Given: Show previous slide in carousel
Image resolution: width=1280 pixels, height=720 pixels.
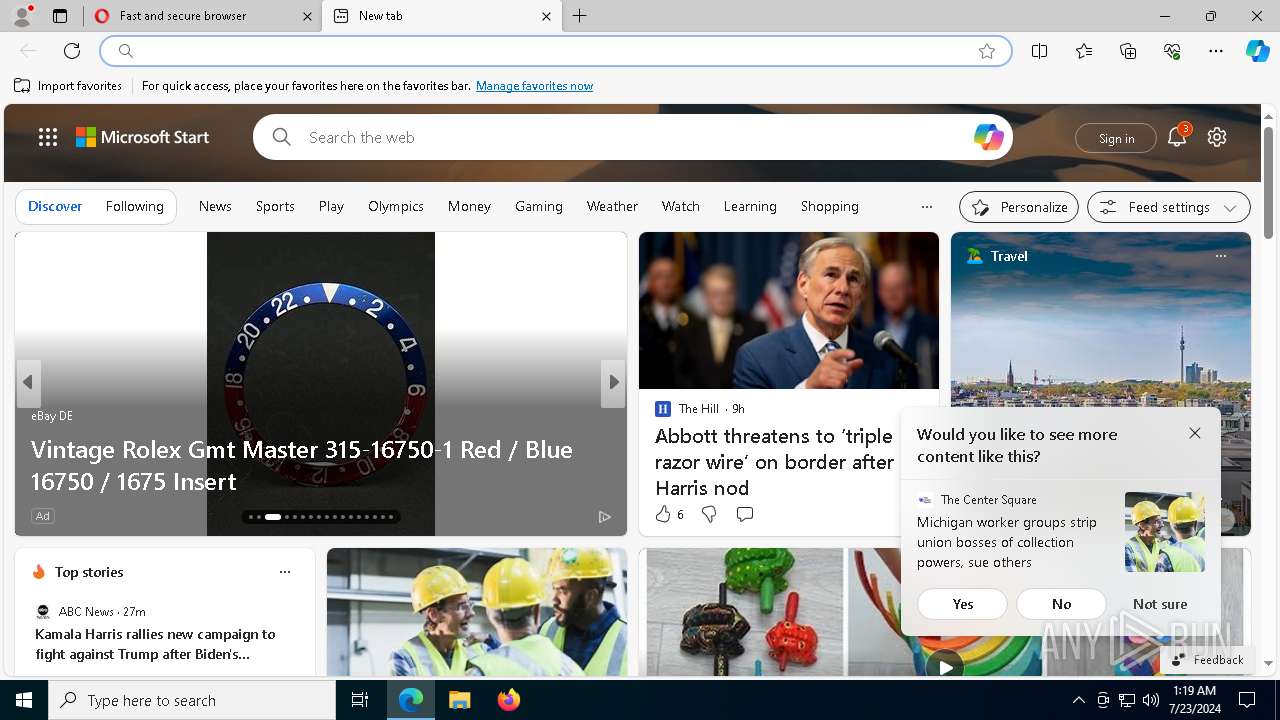Looking at the screenshot, I should (x=28, y=382).
